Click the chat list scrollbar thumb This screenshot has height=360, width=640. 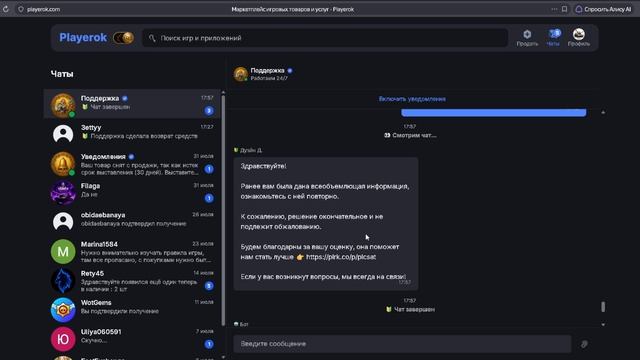click(223, 210)
